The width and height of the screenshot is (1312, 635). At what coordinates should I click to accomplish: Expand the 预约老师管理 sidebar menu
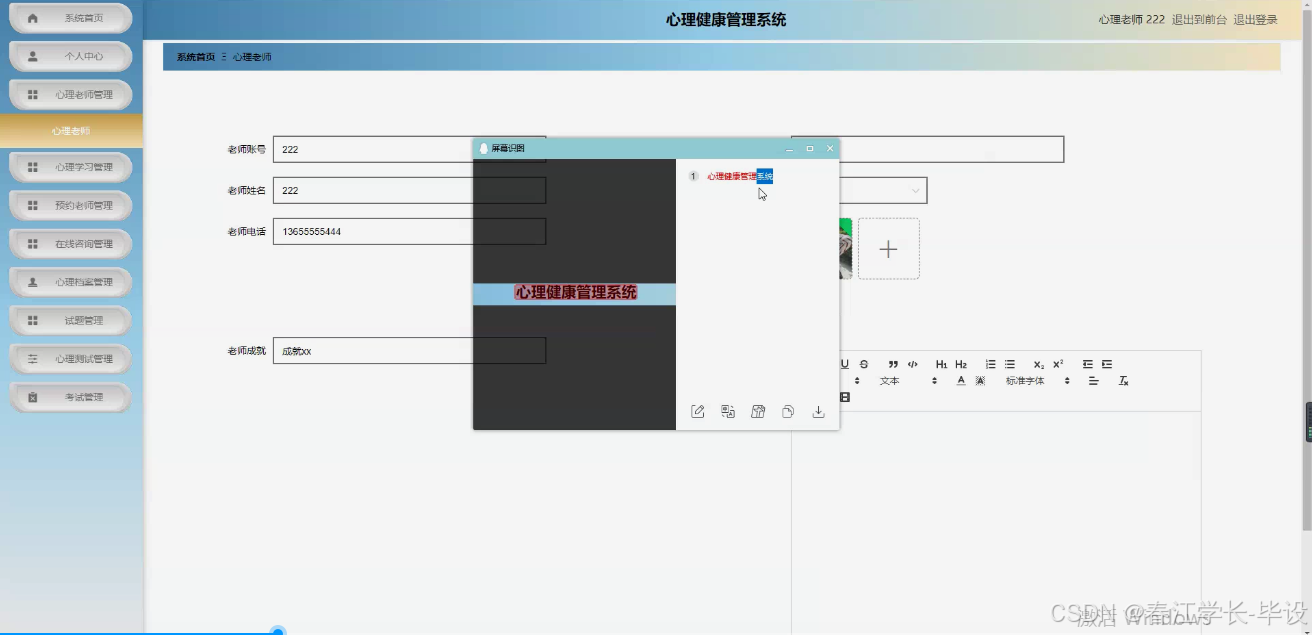click(x=71, y=205)
